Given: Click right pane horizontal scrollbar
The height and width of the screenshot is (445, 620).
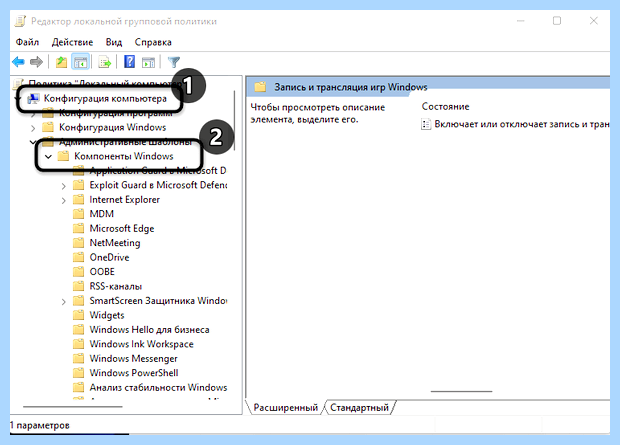Looking at the screenshot, I should coord(461,391).
